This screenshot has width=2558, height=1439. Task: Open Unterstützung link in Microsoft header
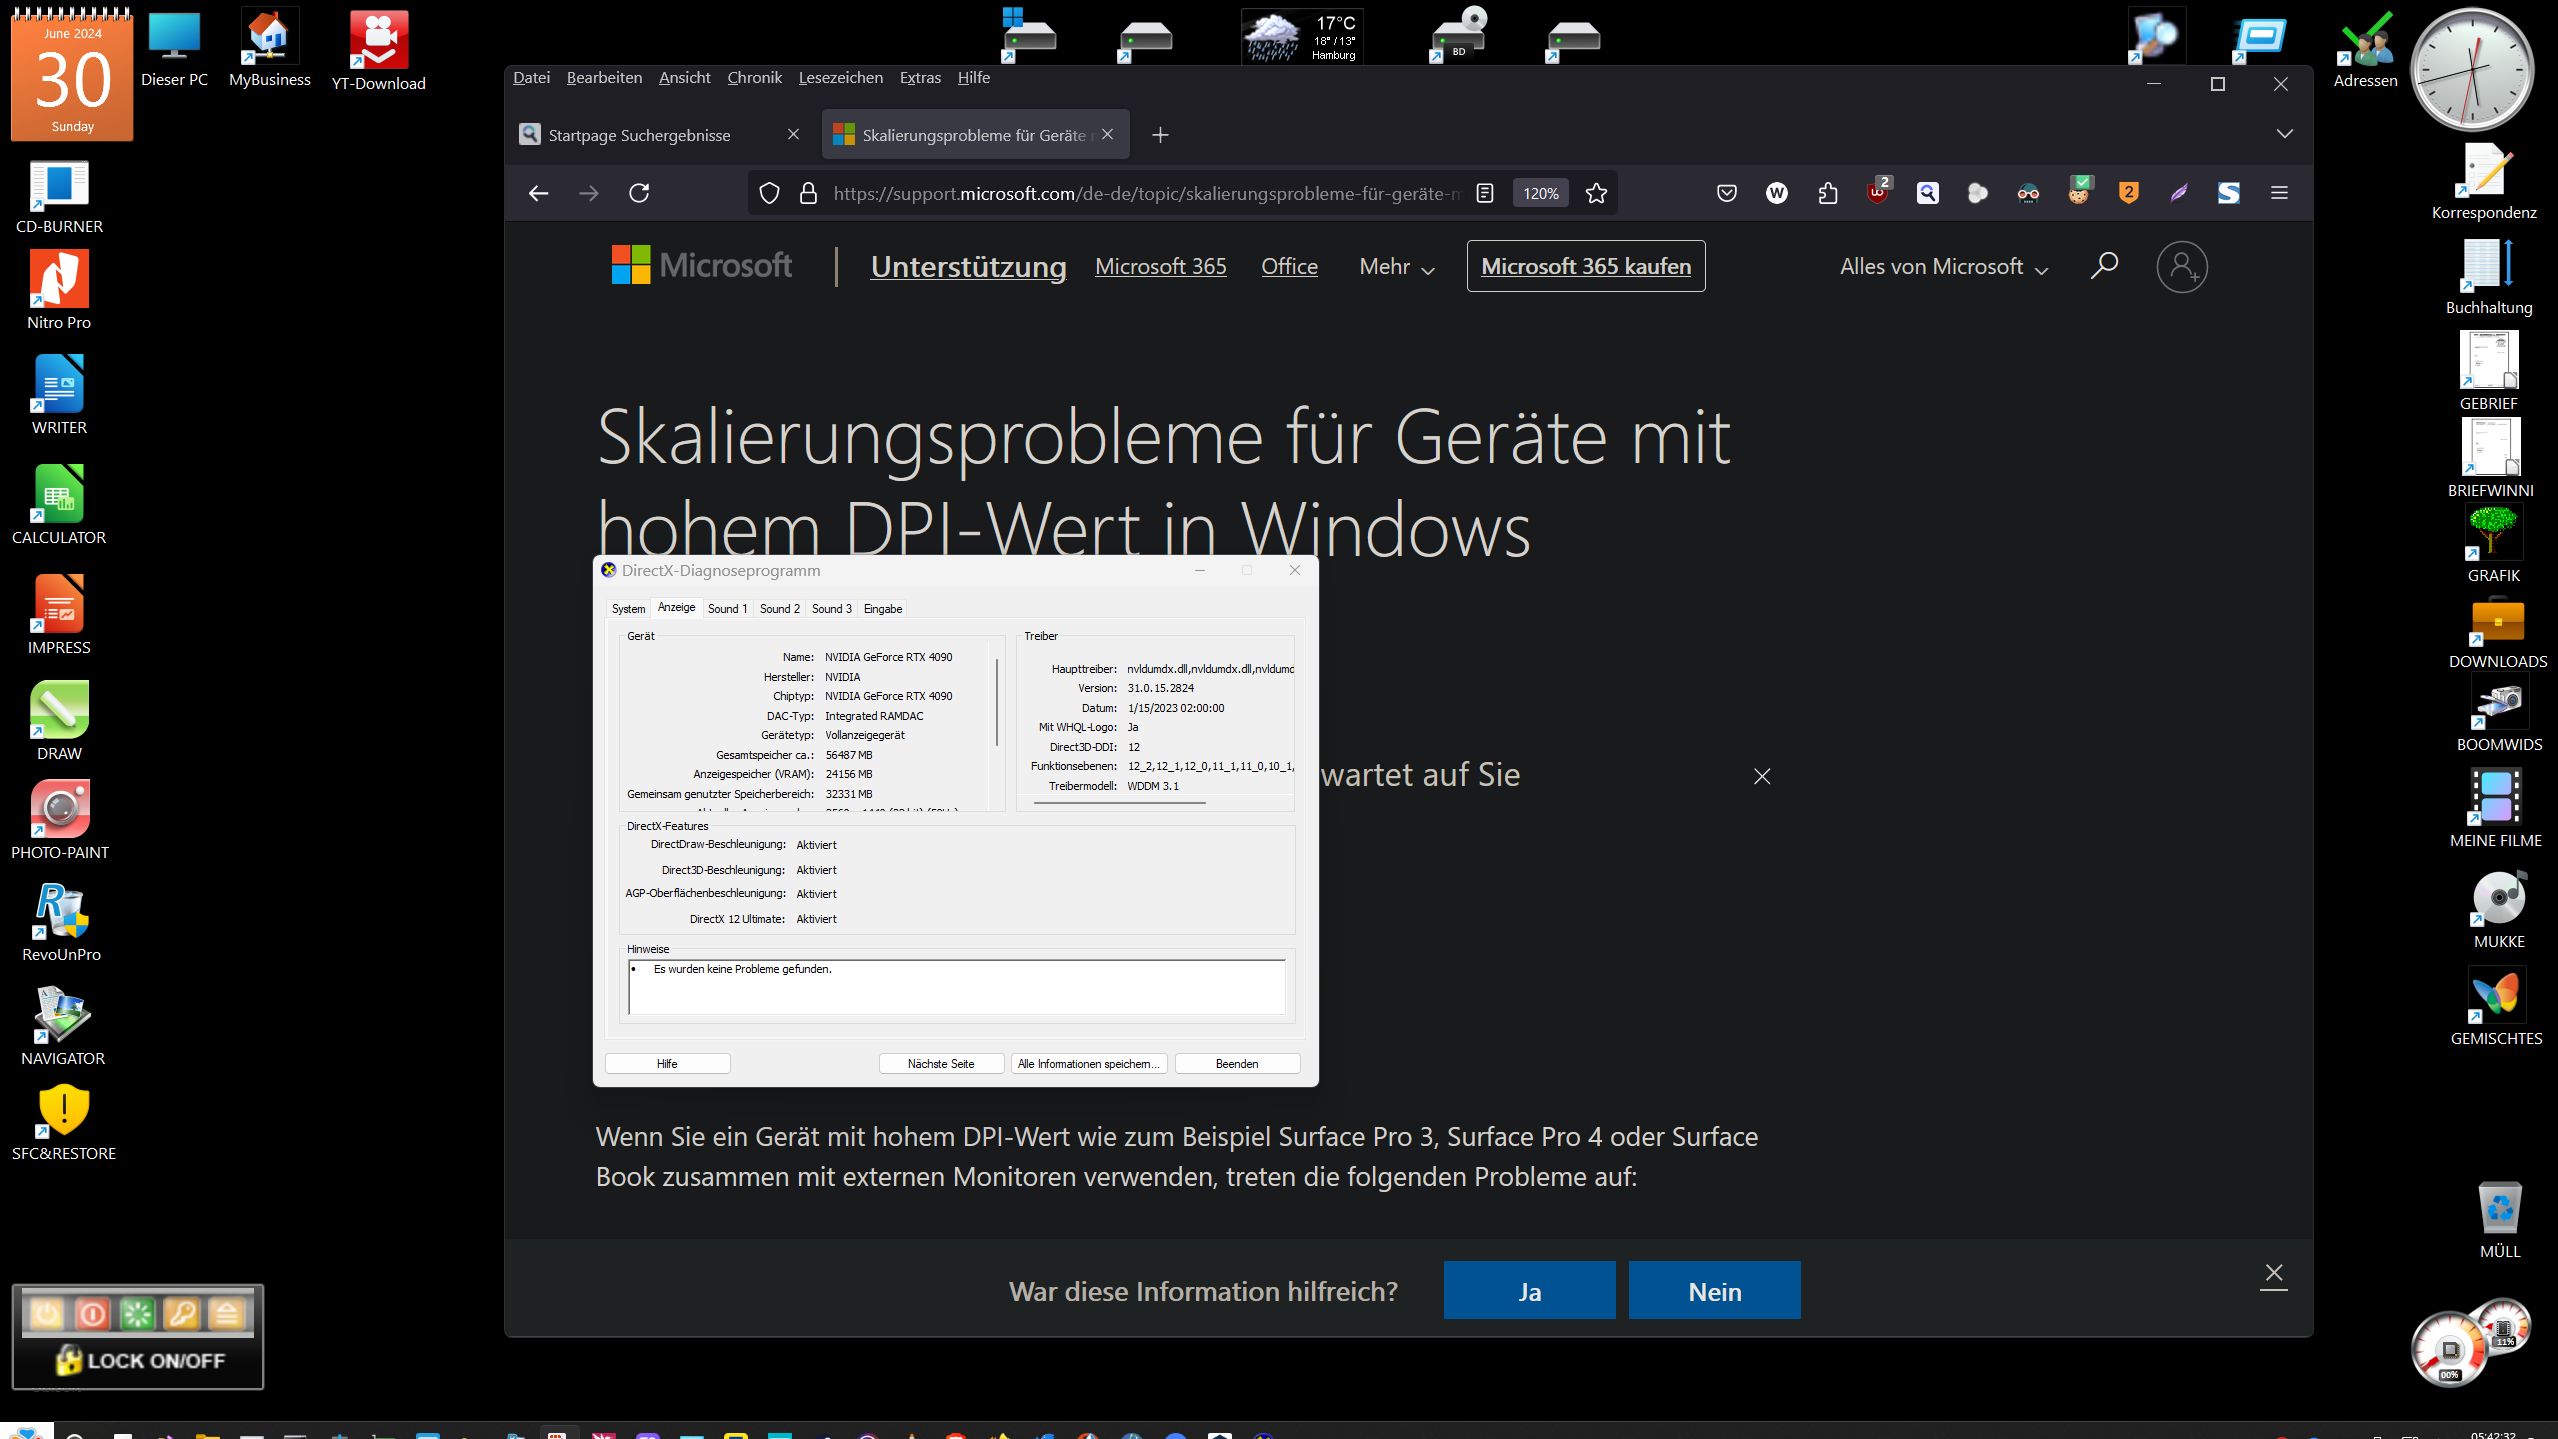pos(968,267)
